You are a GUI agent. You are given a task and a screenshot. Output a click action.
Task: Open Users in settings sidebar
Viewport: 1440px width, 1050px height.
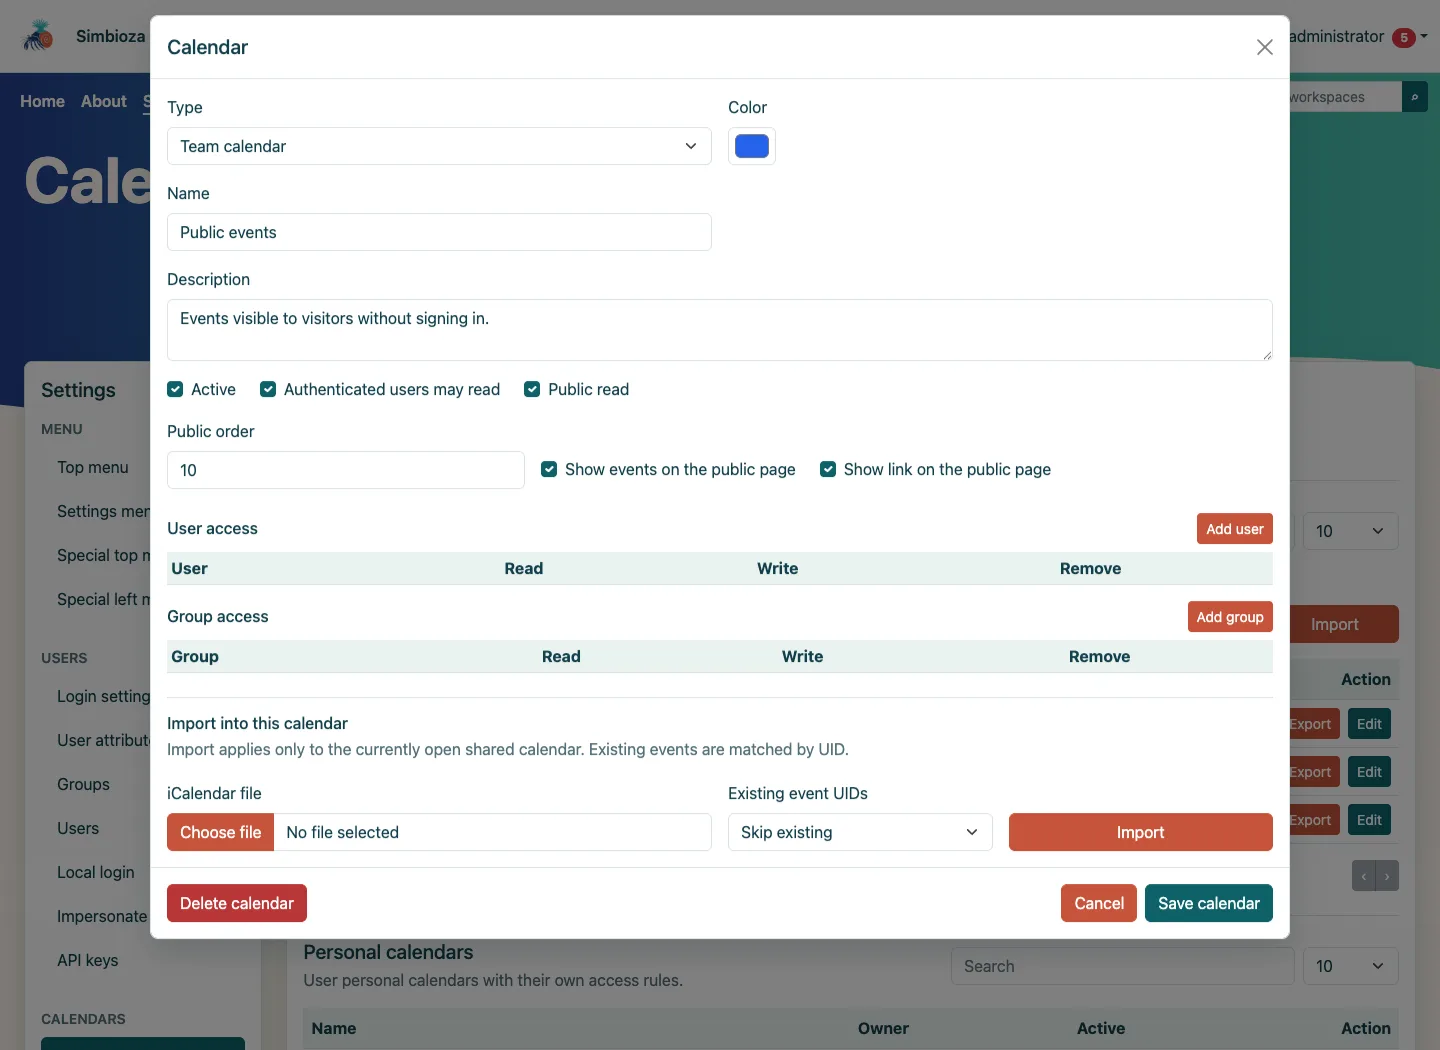coord(78,828)
